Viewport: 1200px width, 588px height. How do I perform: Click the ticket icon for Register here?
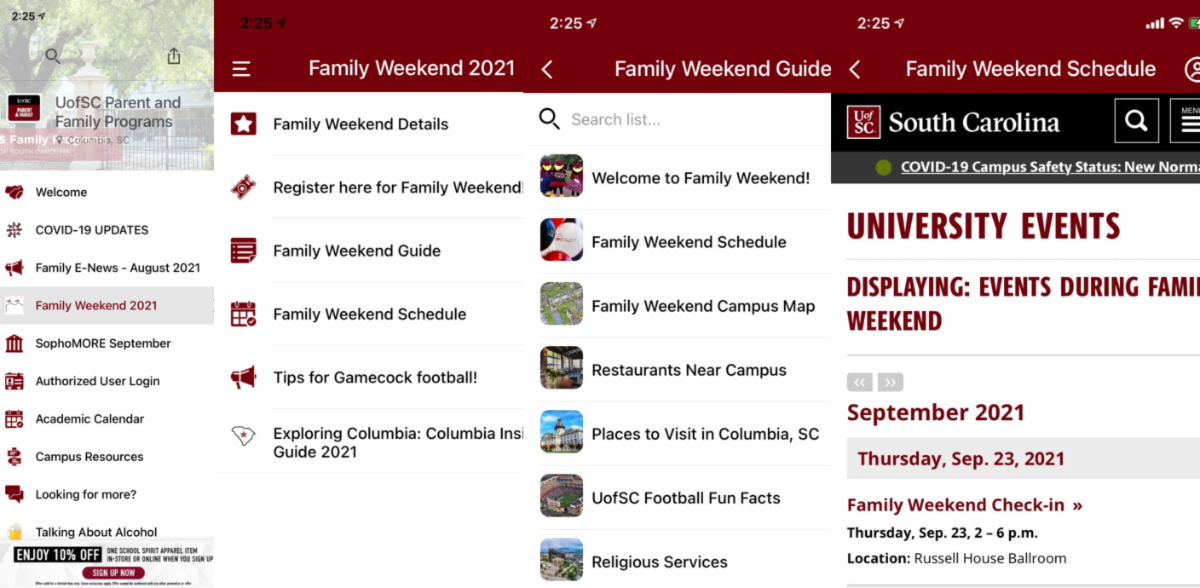point(243,187)
